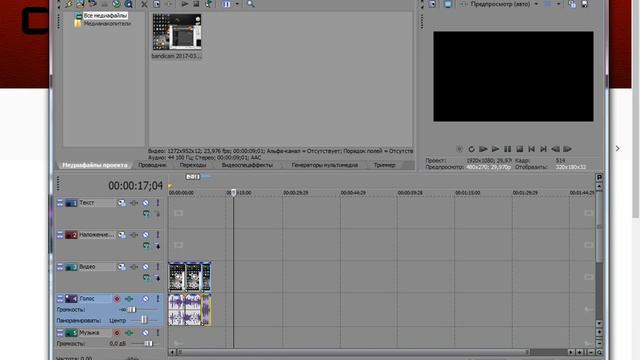This screenshot has width=640, height=360.
Task: Minimize the Текст track header
Action: tap(60, 203)
